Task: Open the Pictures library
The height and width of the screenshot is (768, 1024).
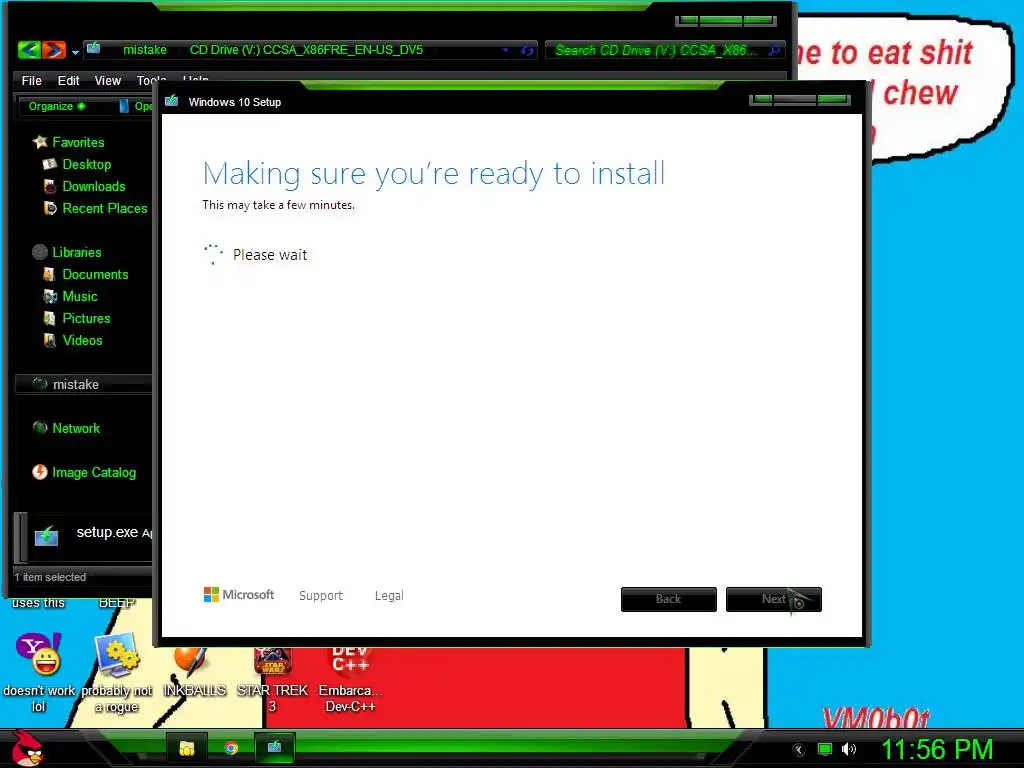Action: [86, 319]
